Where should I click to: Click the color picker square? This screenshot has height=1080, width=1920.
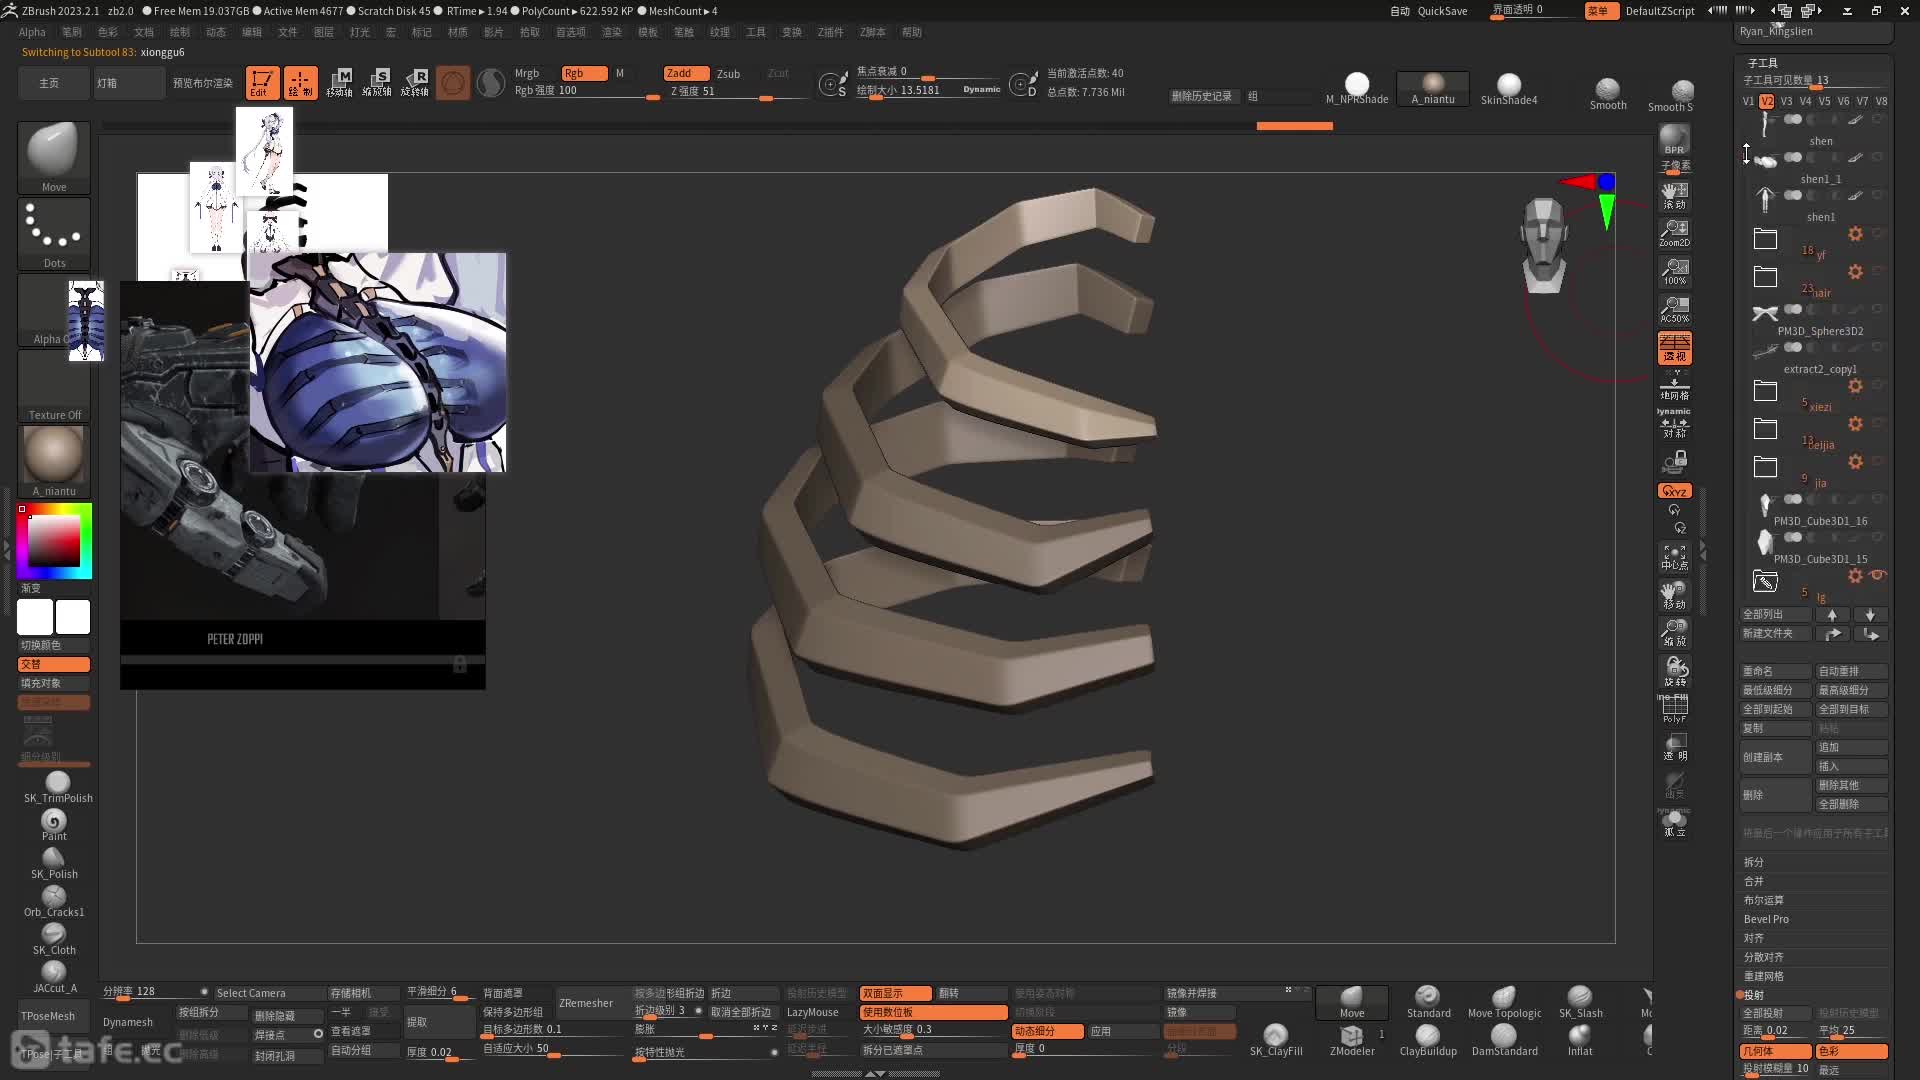[x=54, y=541]
